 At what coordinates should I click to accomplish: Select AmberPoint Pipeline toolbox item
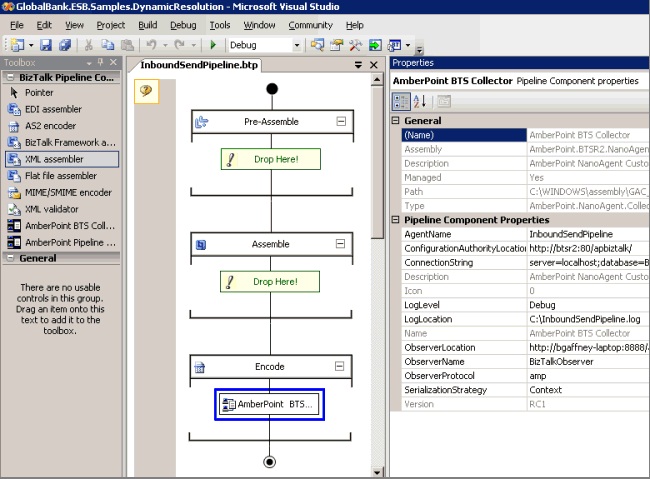coord(62,242)
